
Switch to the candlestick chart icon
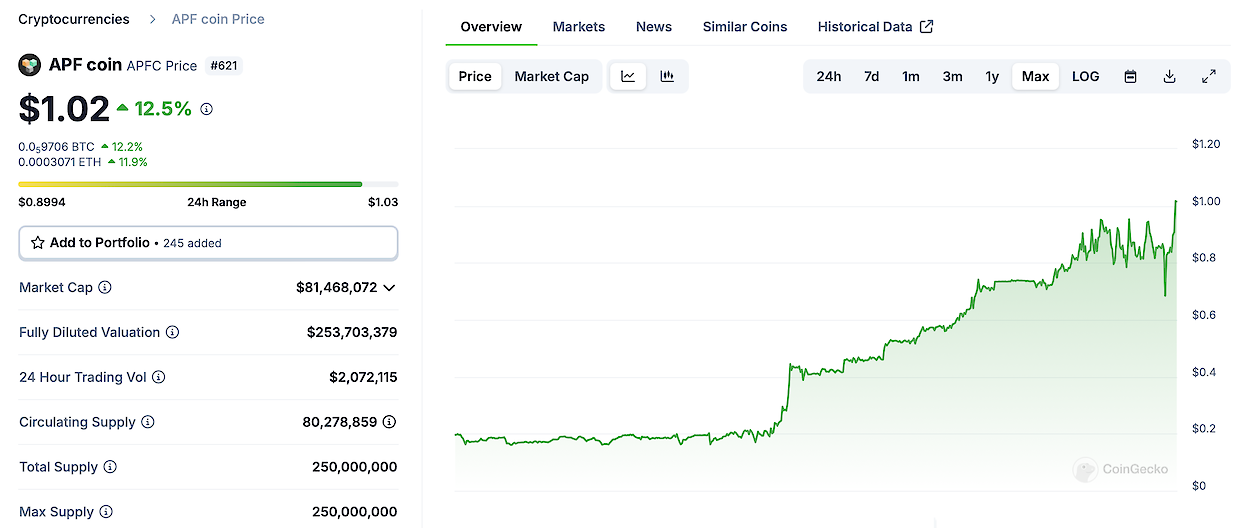(667, 76)
